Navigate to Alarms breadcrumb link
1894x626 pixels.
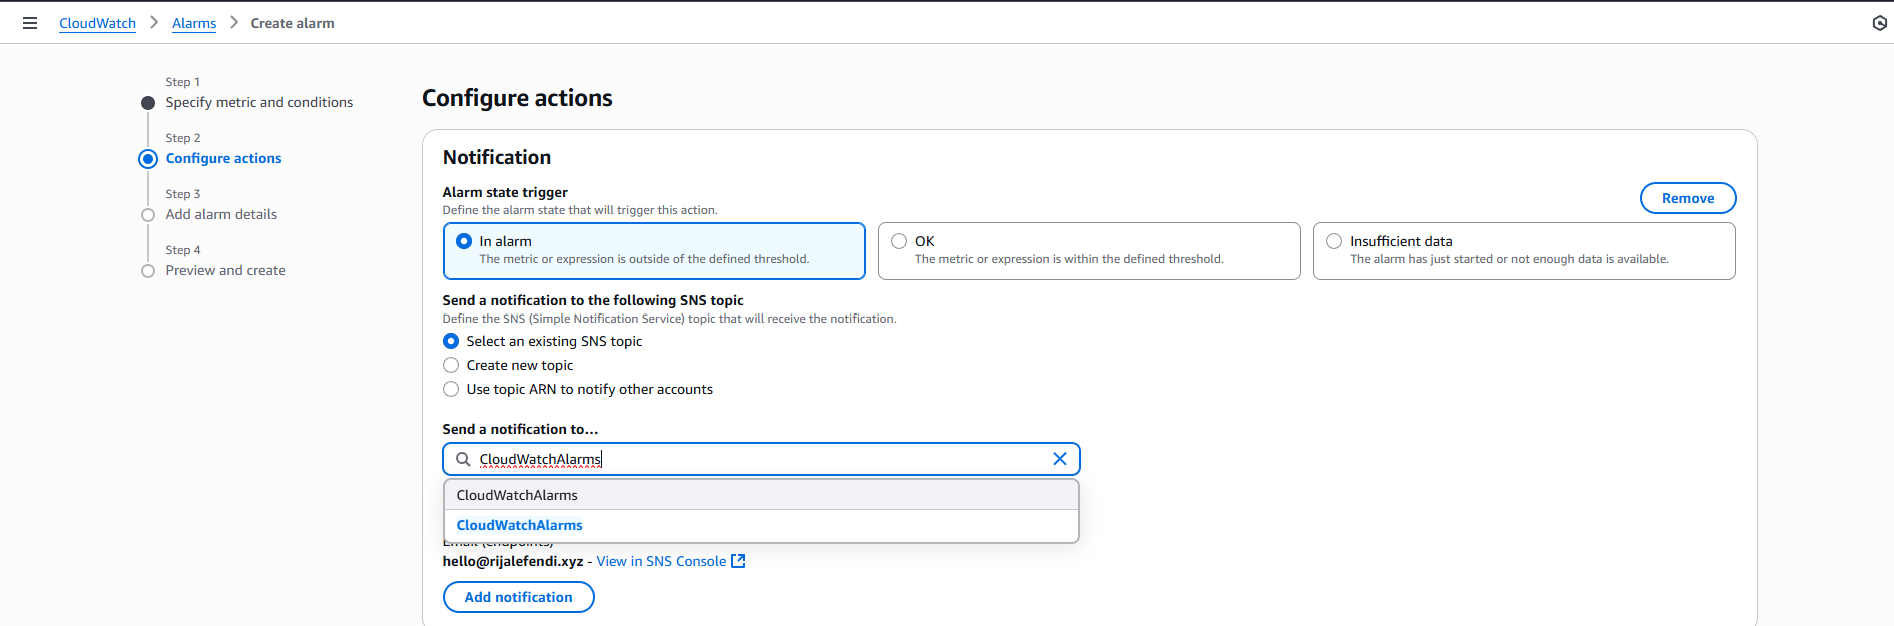[x=194, y=23]
